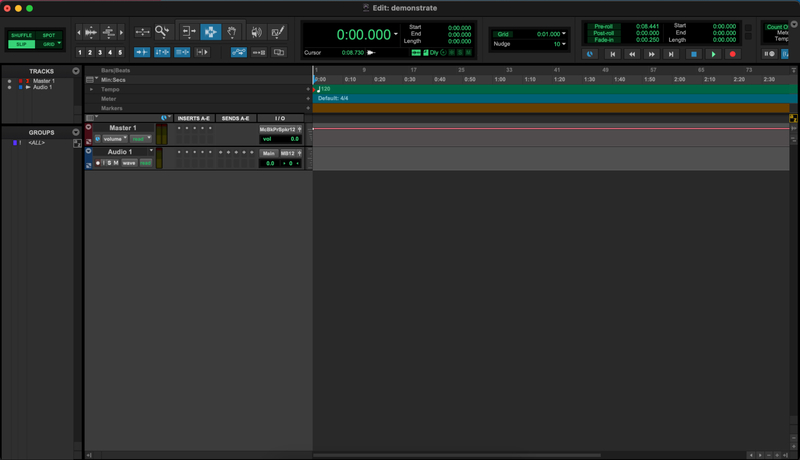Open Tracks list popup menu
Image resolution: width=800 pixels, height=460 pixels.
(x=76, y=71)
